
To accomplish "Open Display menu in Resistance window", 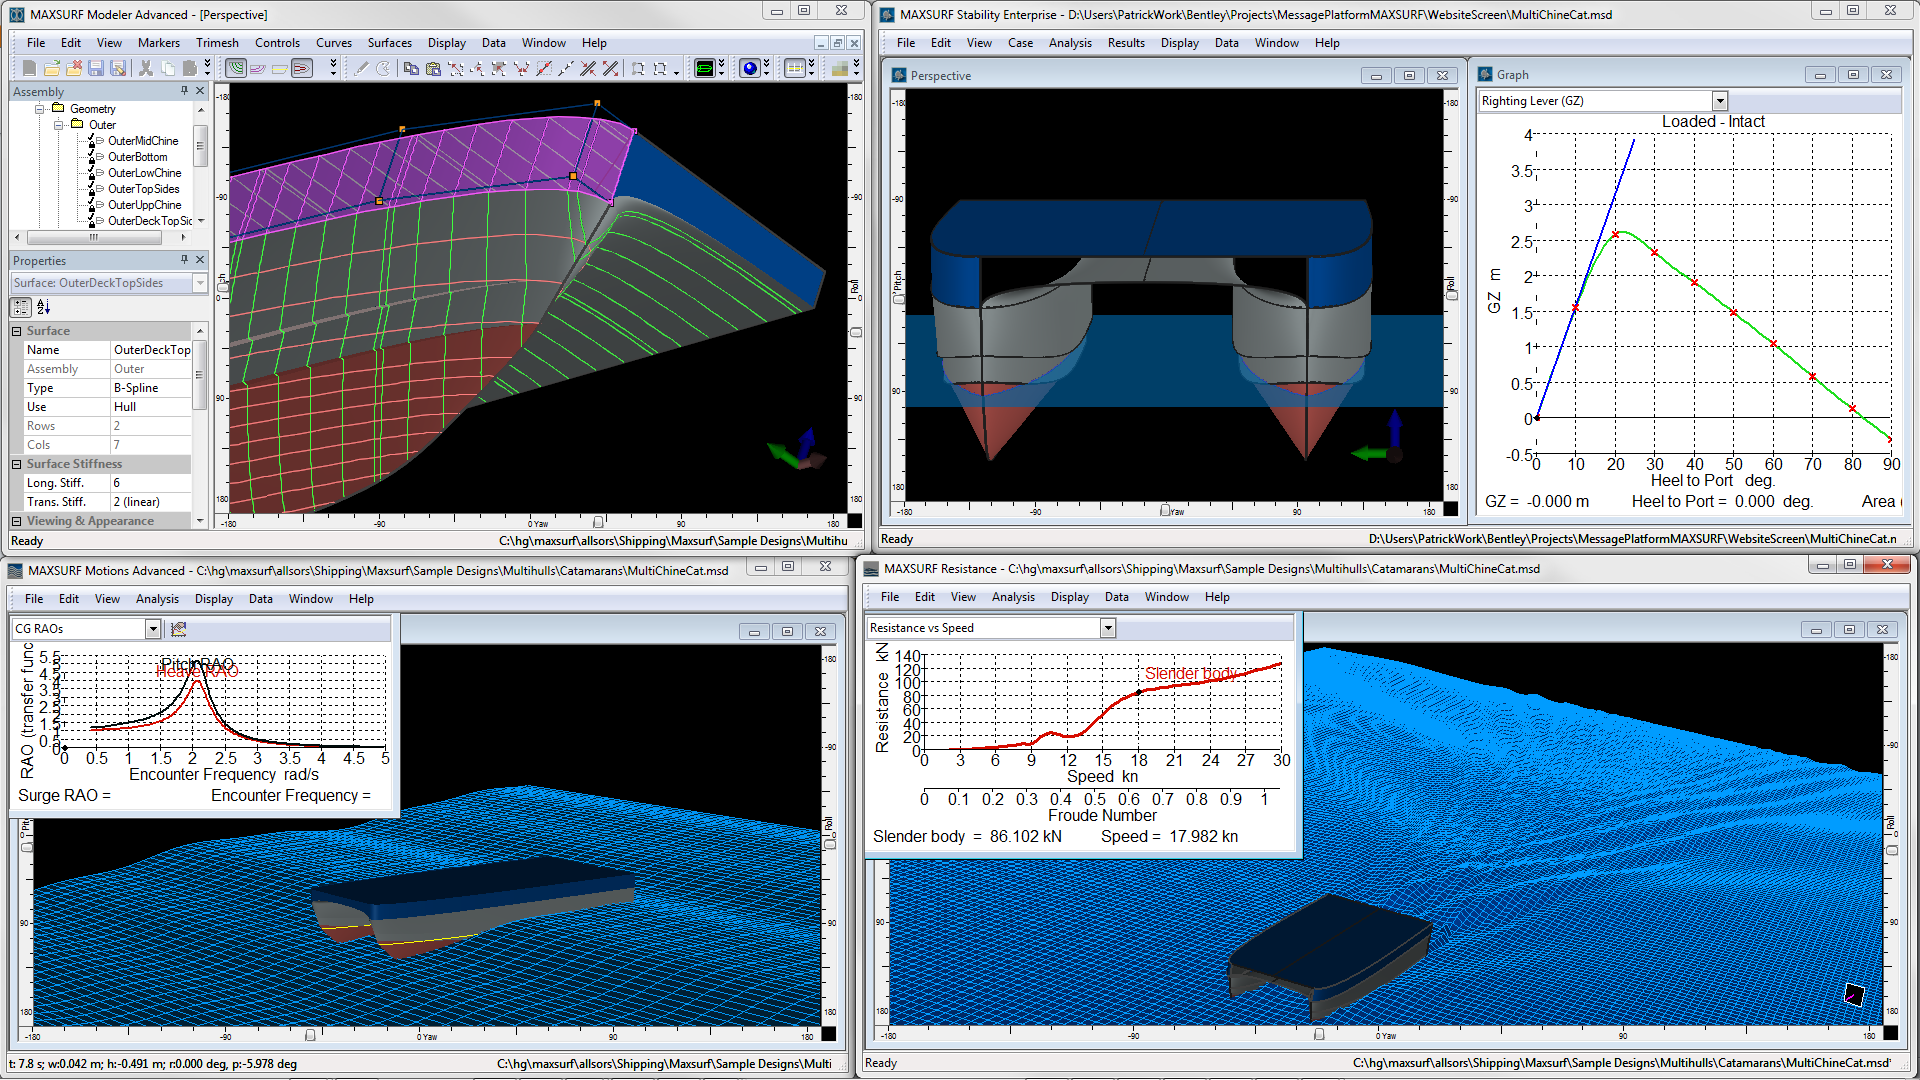I will pyautogui.click(x=1069, y=597).
